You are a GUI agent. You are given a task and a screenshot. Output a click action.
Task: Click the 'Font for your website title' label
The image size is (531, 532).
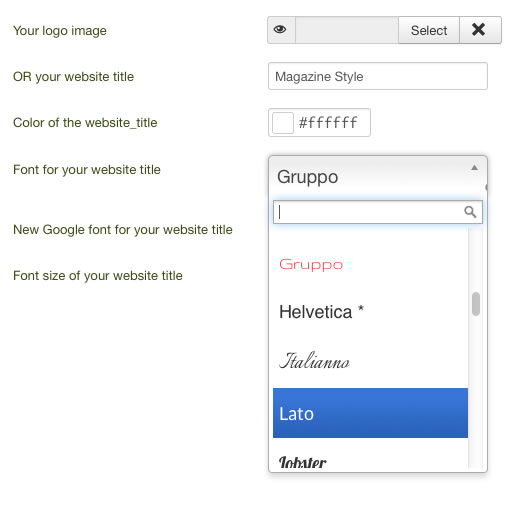pyautogui.click(x=87, y=170)
